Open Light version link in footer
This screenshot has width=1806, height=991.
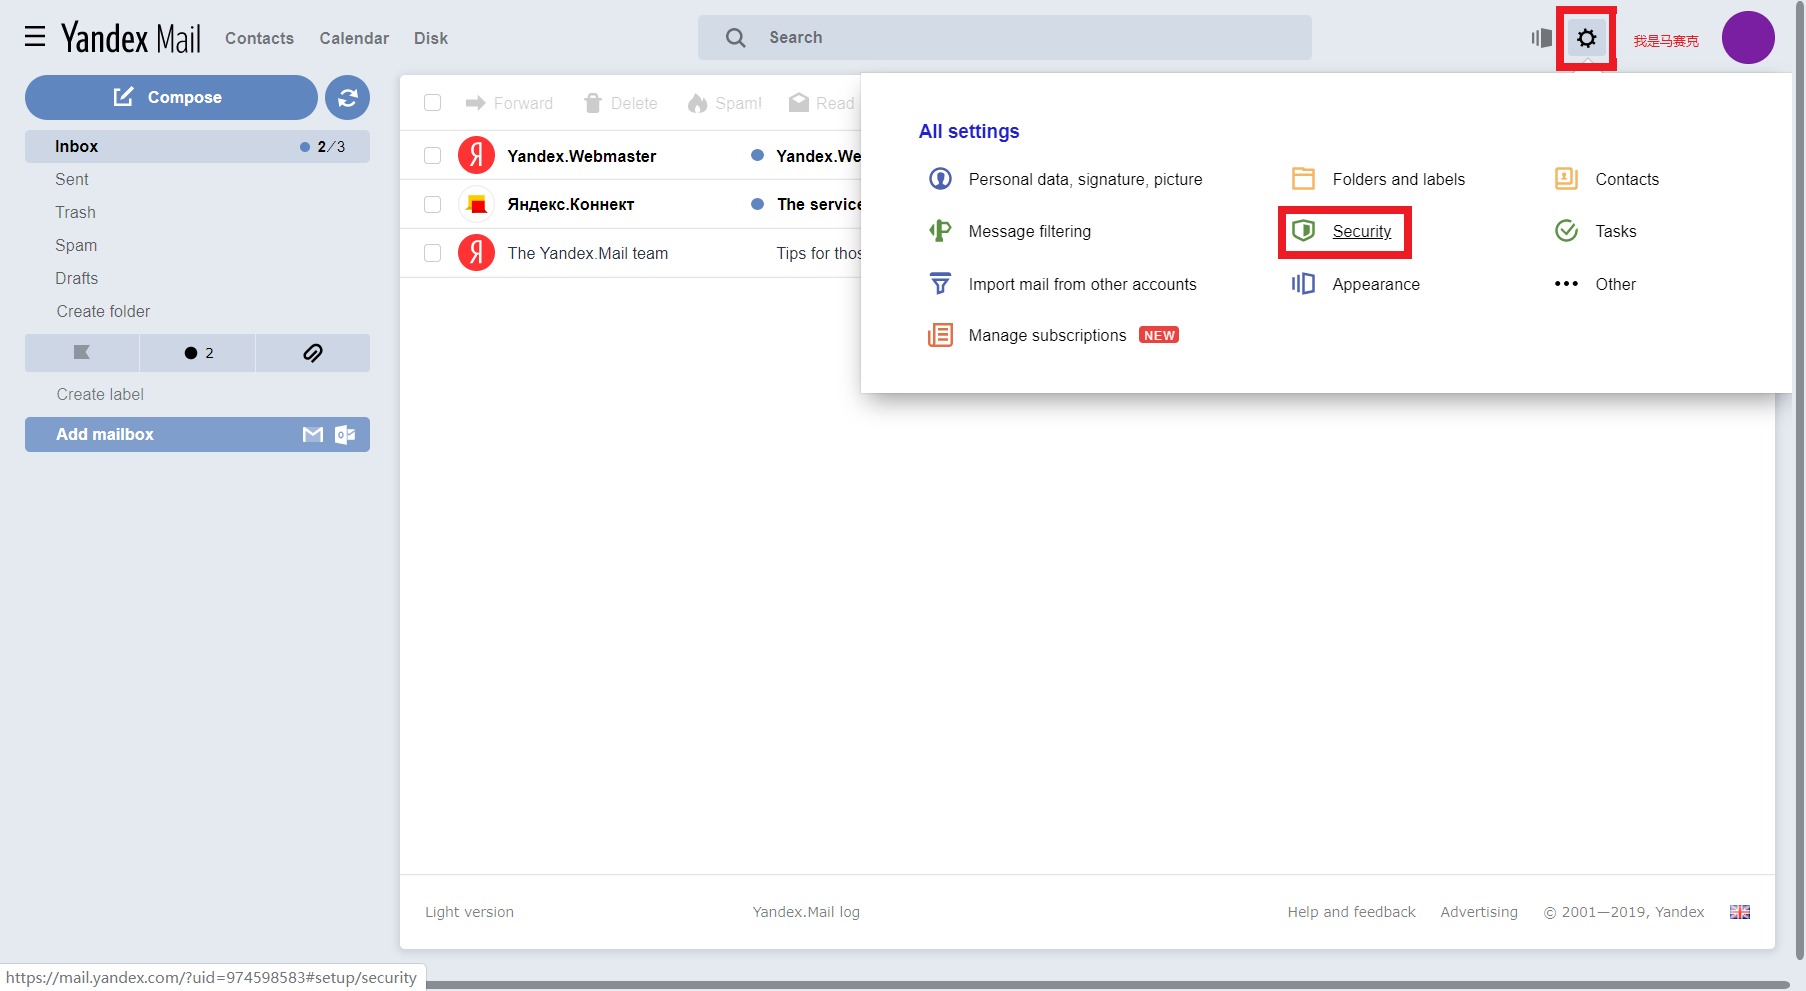tap(469, 912)
